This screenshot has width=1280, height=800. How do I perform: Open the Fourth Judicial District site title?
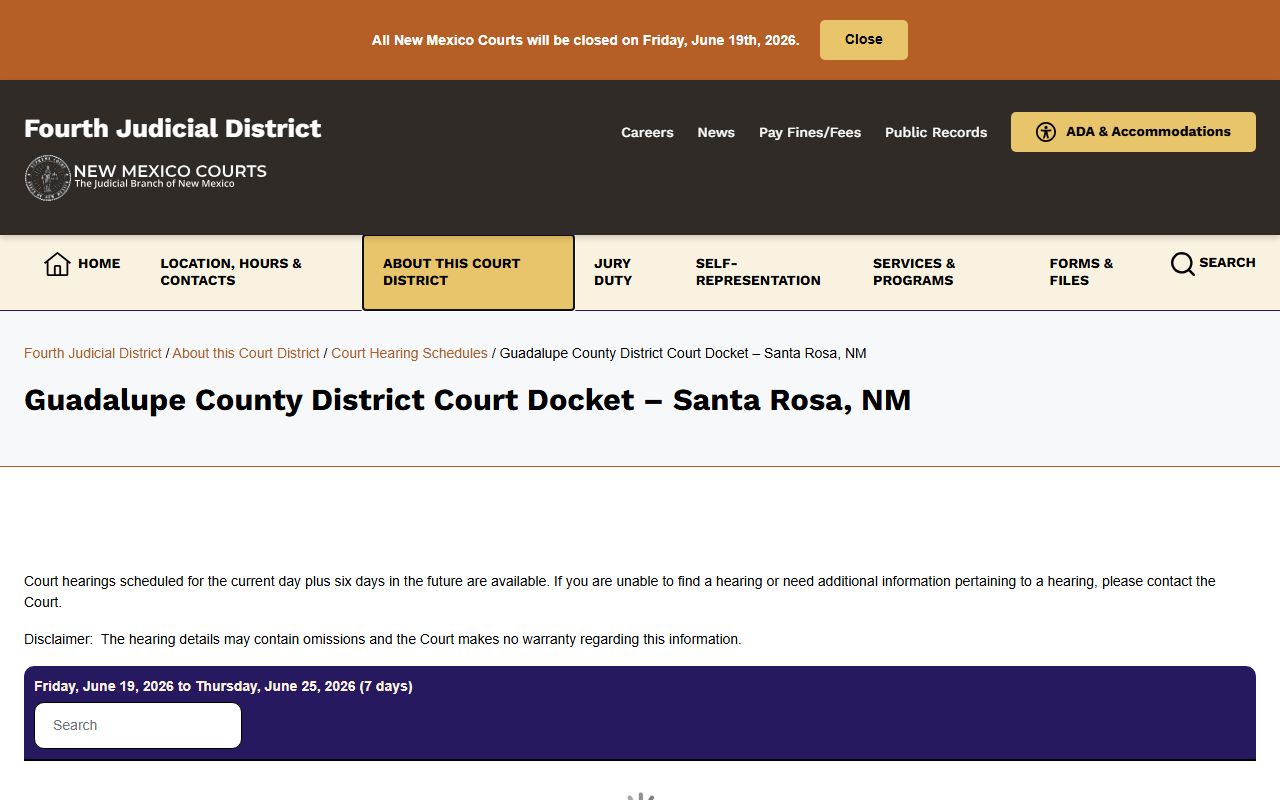pyautogui.click(x=173, y=128)
